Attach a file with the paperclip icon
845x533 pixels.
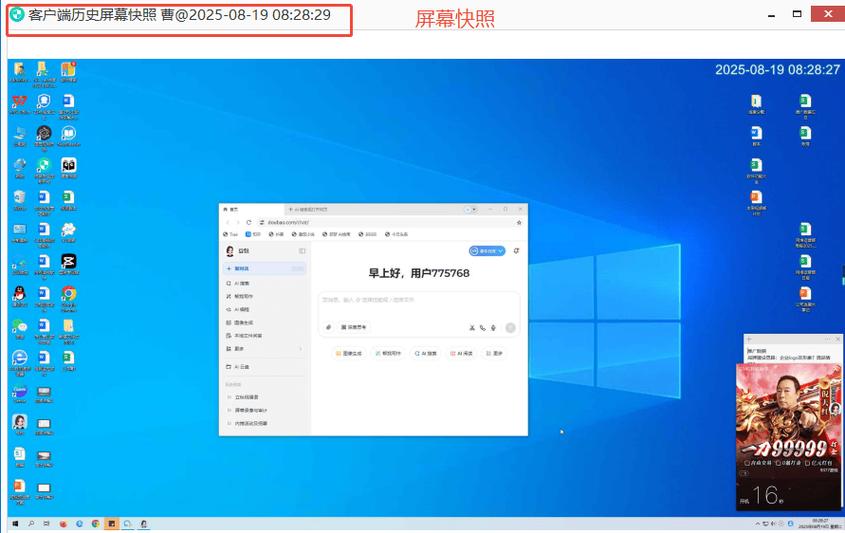click(328, 327)
